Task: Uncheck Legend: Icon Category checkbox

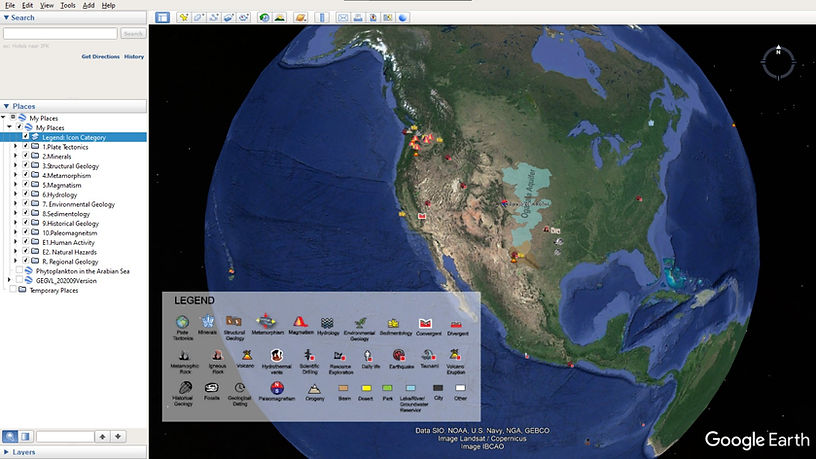Action: 26,137
